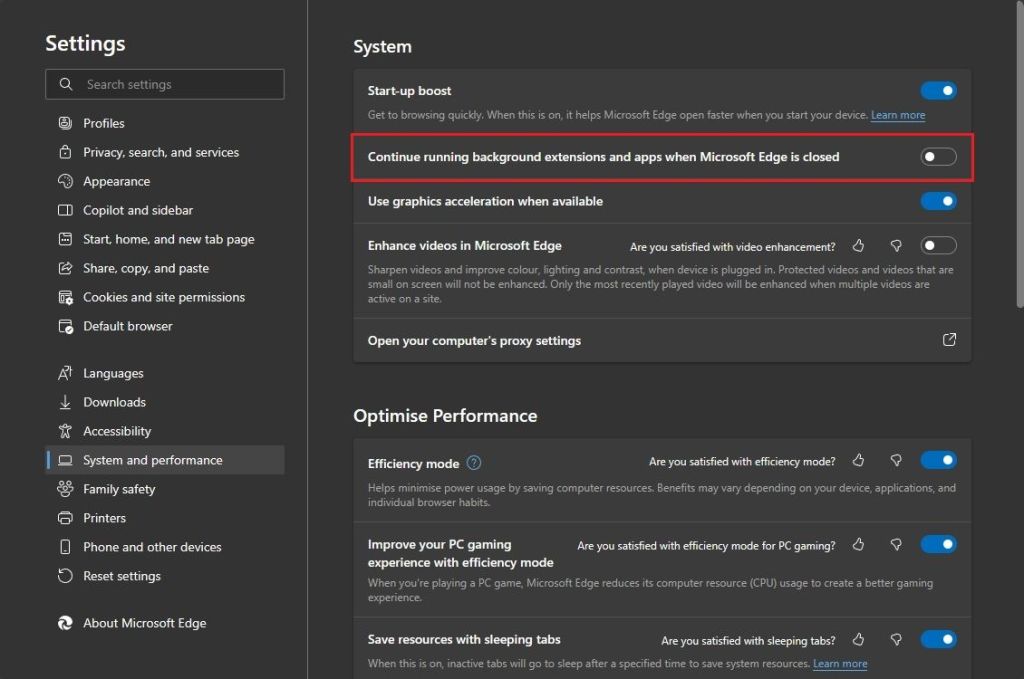Click the external link icon for proxy settings
The image size is (1024, 679).
point(949,340)
